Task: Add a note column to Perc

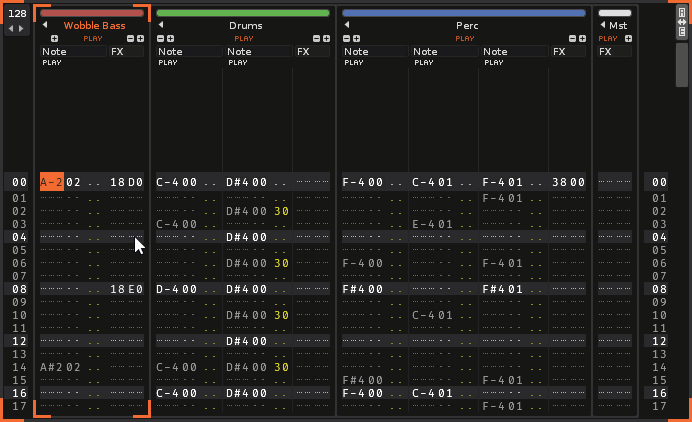Action: (357, 38)
